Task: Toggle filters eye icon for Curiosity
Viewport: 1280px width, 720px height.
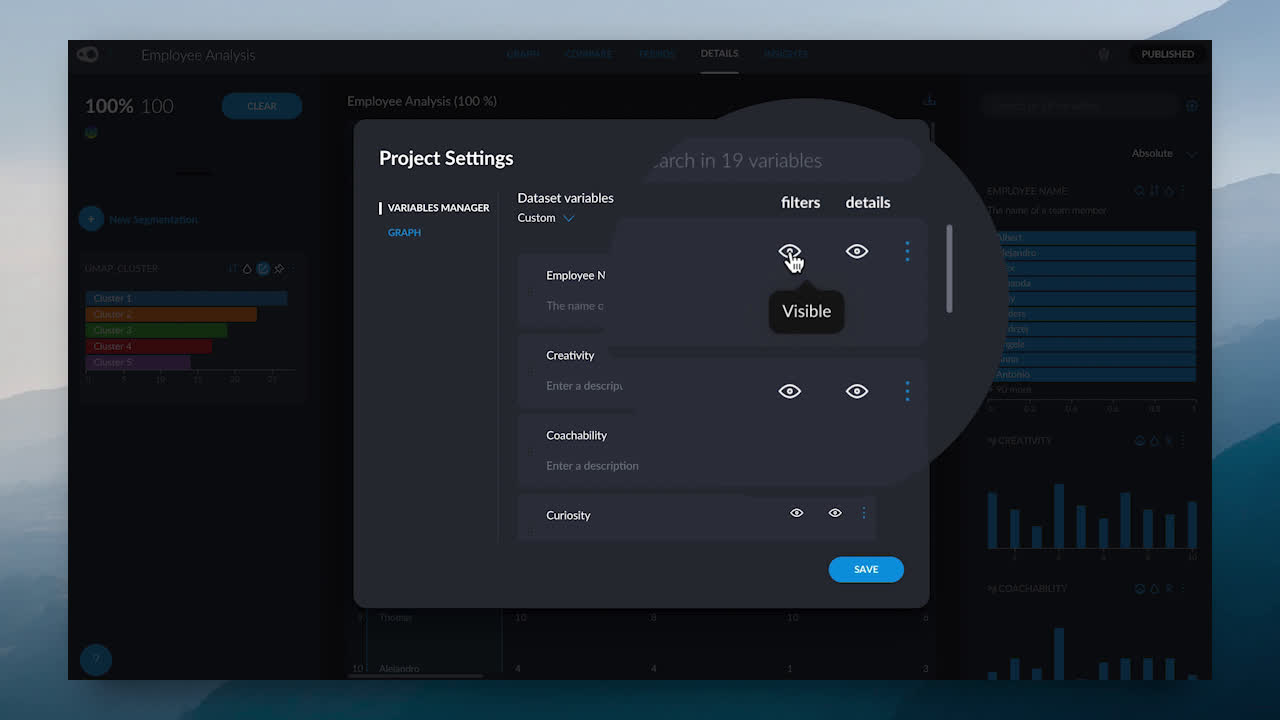Action: [x=797, y=513]
